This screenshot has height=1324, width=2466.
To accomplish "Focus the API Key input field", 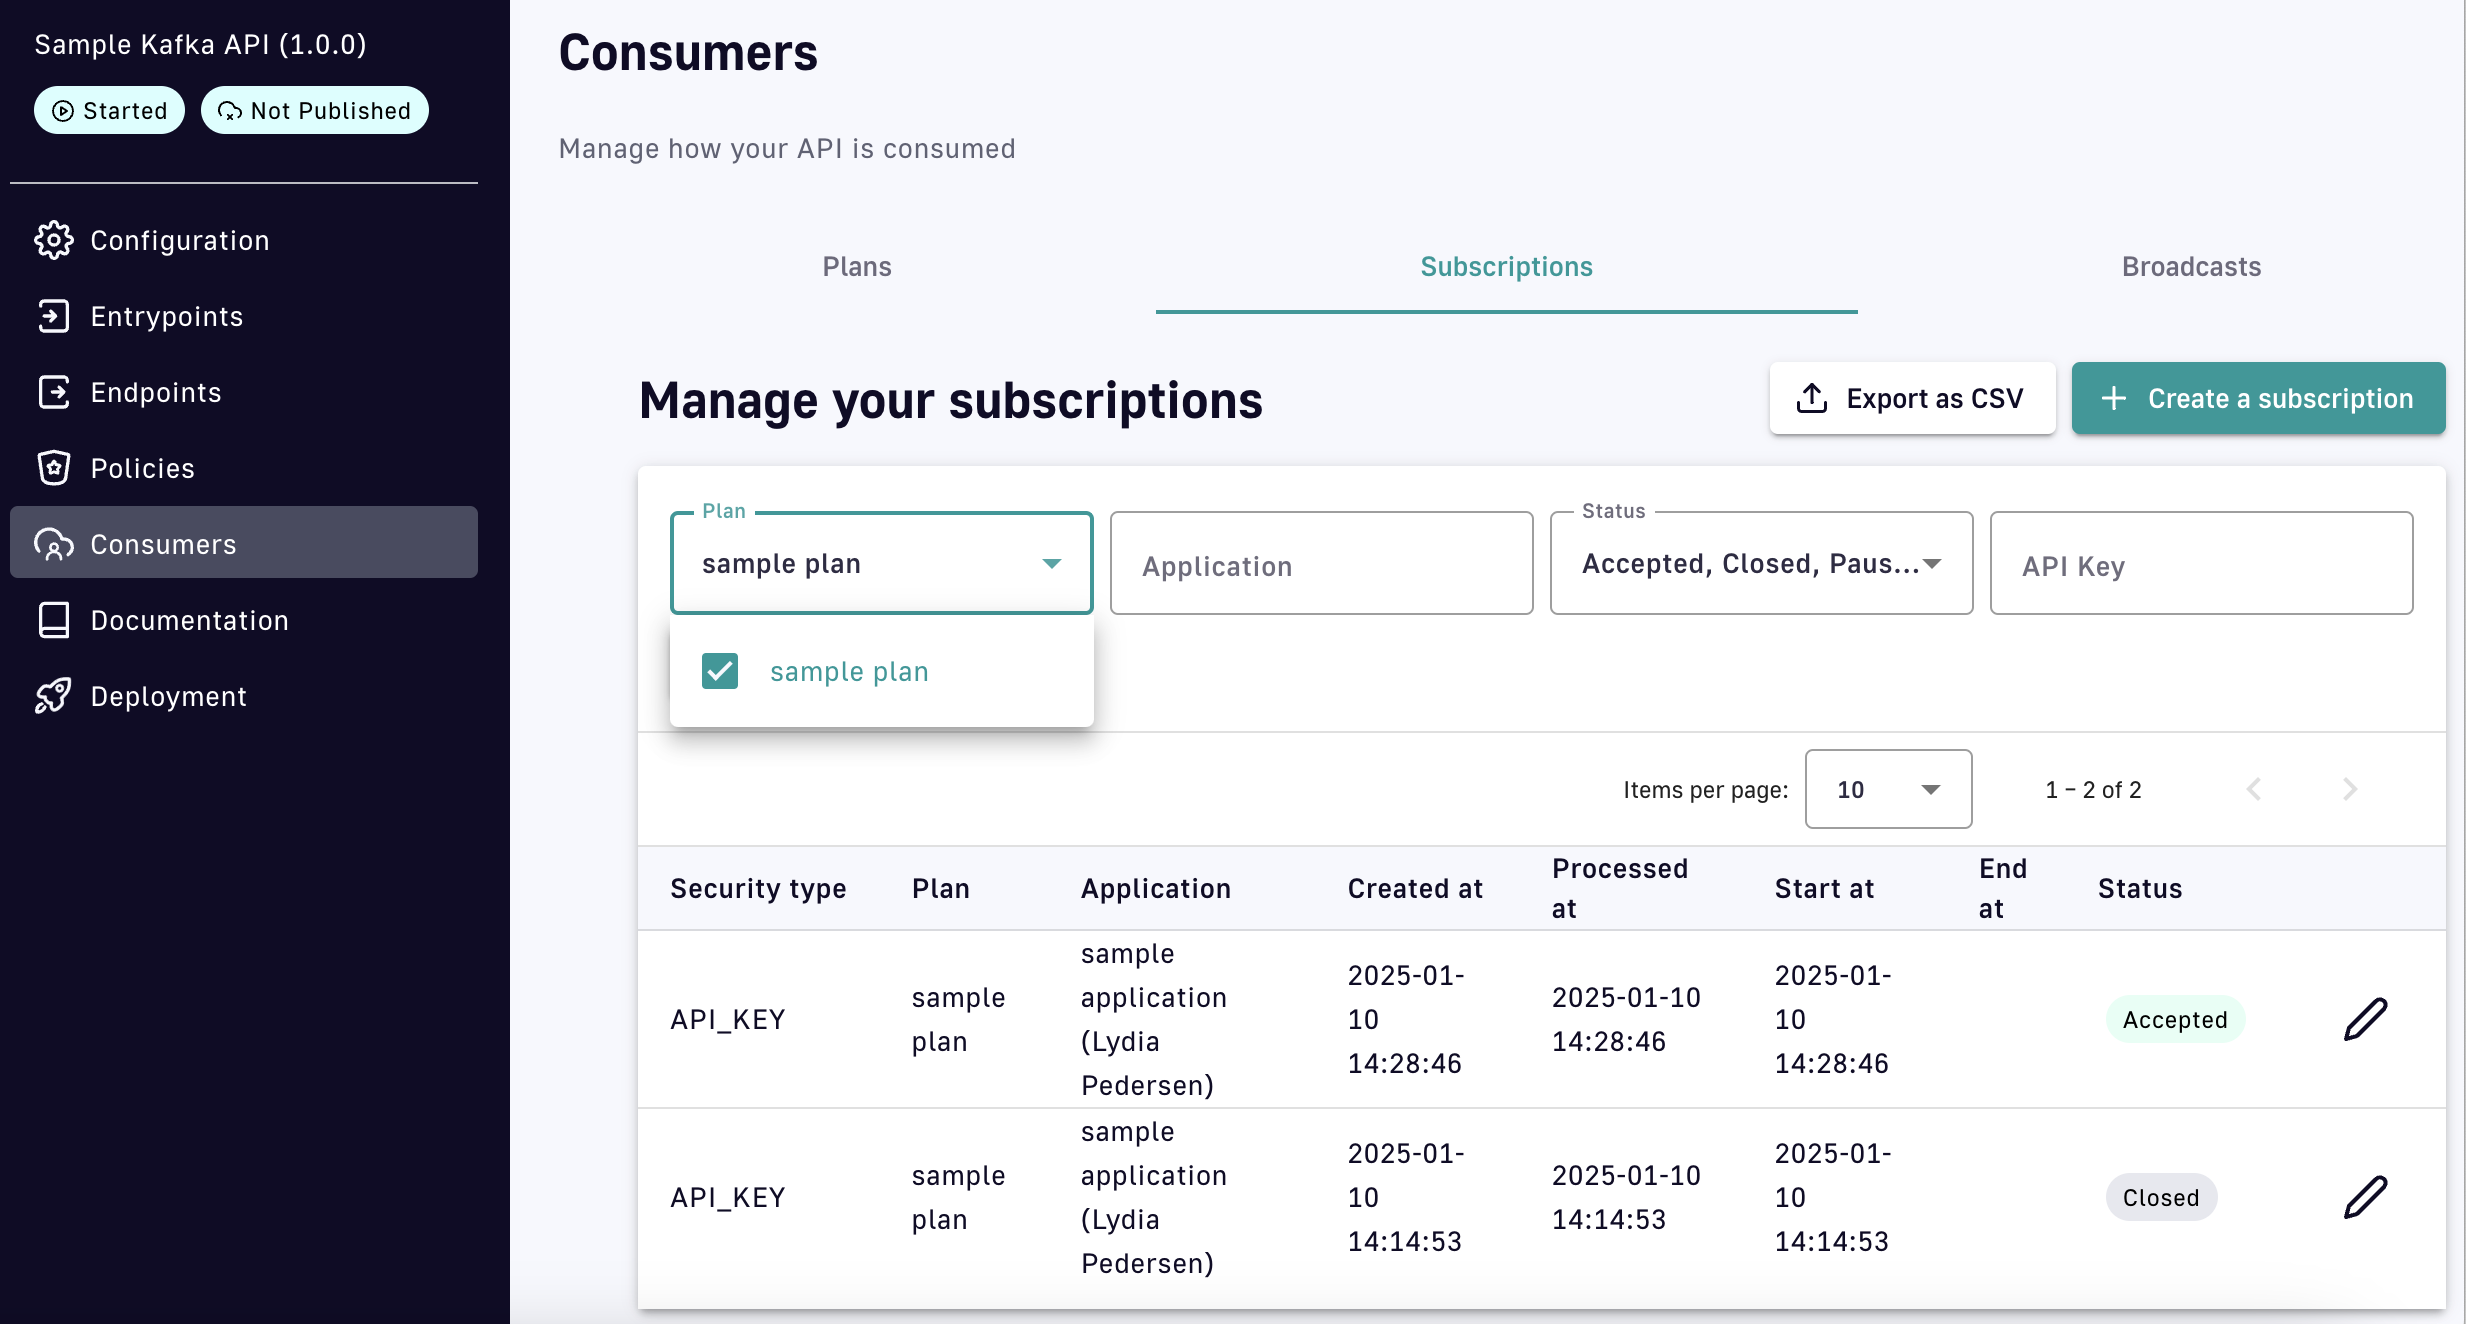I will pyautogui.click(x=2200, y=565).
